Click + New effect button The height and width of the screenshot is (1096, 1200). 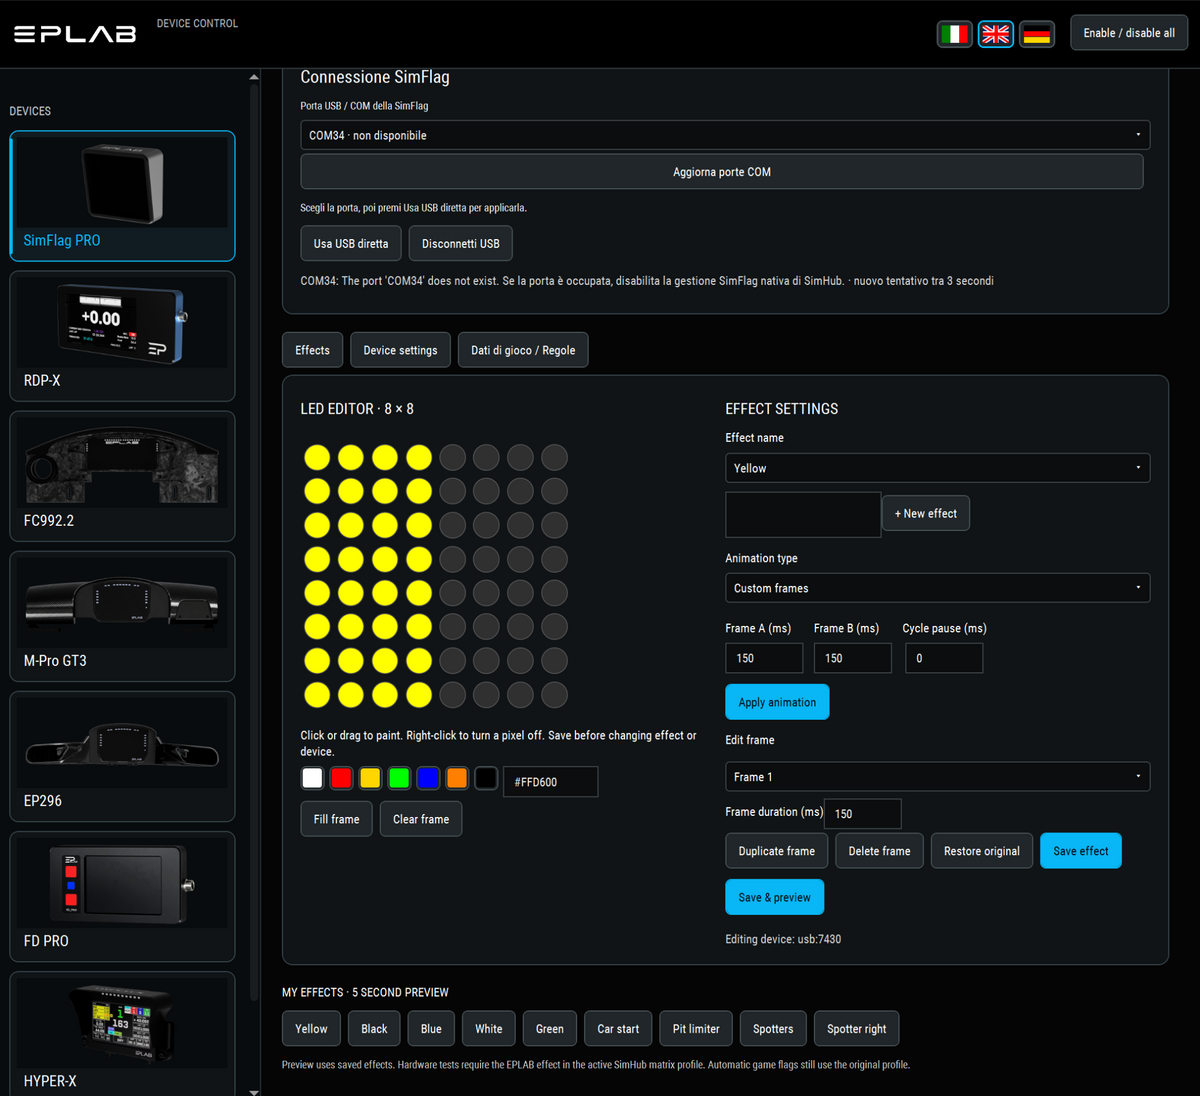coord(926,513)
